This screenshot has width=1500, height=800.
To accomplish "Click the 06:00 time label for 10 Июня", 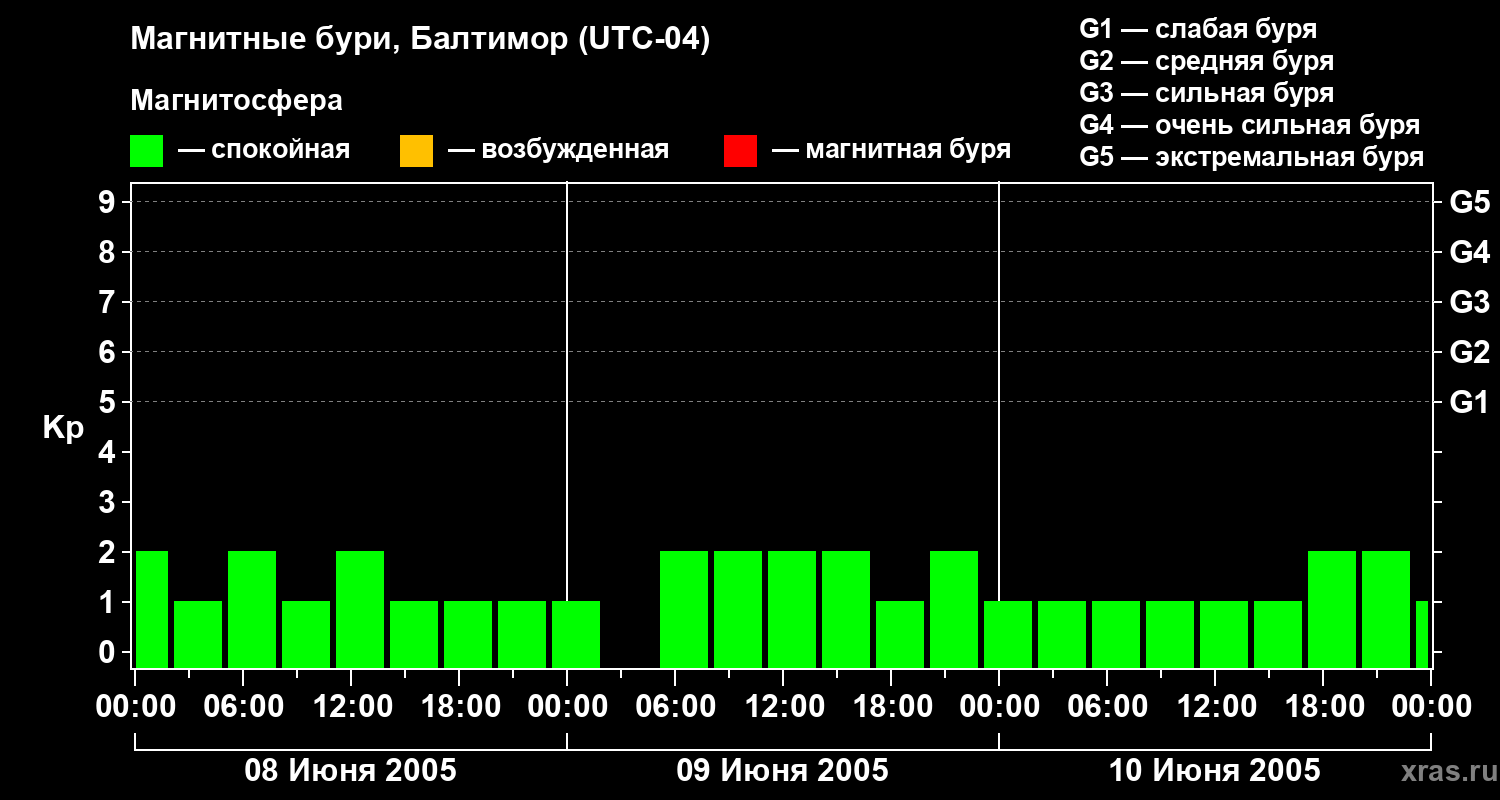I will pyautogui.click(x=1107, y=707).
